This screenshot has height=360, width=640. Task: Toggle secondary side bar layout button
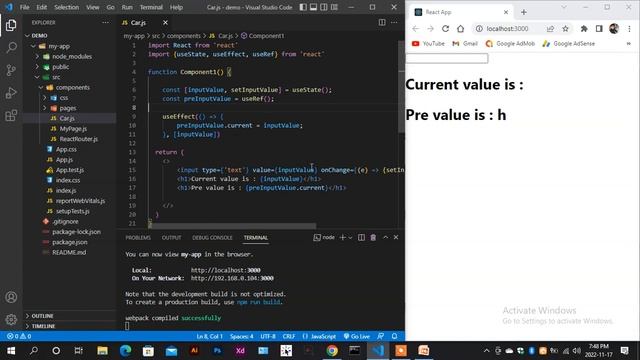point(324,7)
